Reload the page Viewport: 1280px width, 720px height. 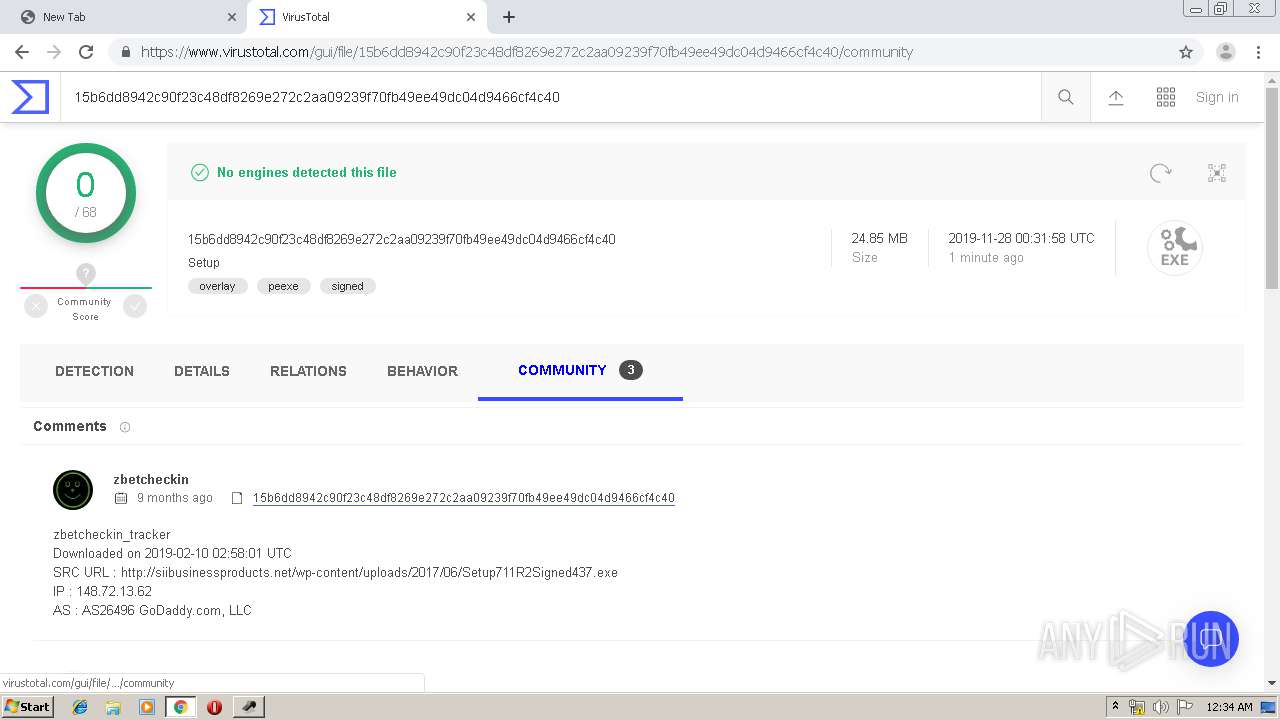pos(86,52)
